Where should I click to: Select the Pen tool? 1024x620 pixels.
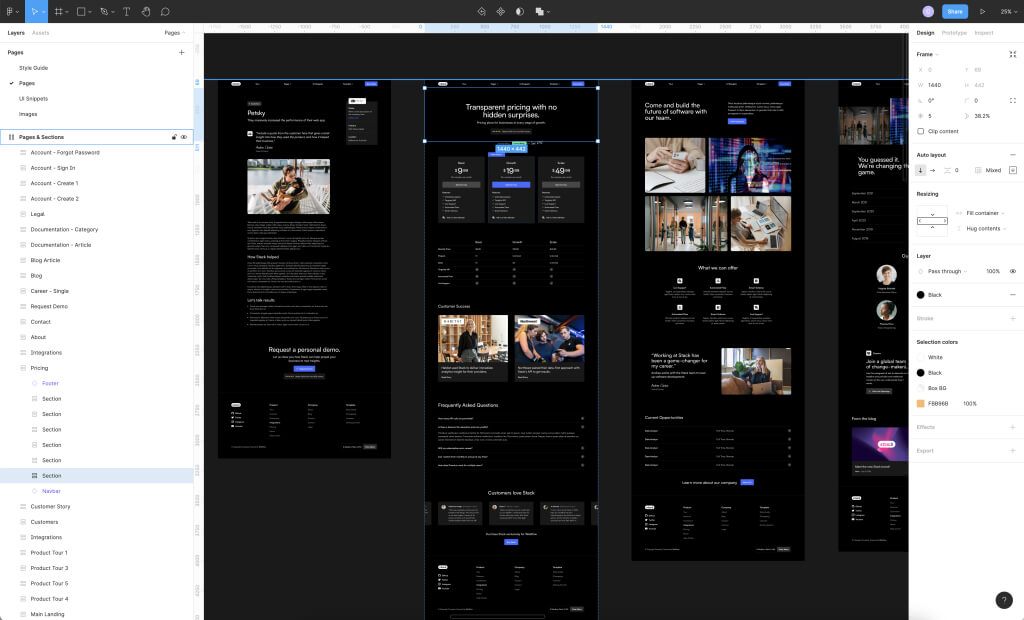coord(103,11)
